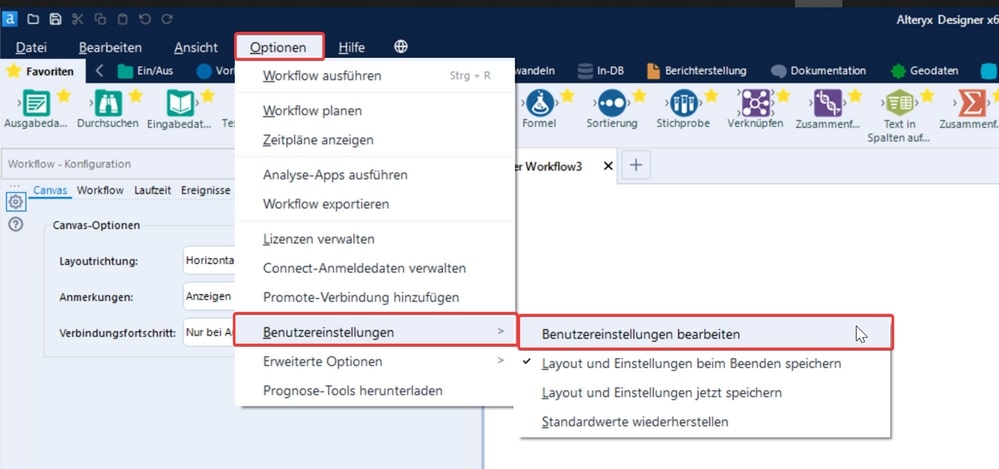Viewport: 999px width, 469px height.
Task: Select the Sortierung tool icon
Action: 610,103
